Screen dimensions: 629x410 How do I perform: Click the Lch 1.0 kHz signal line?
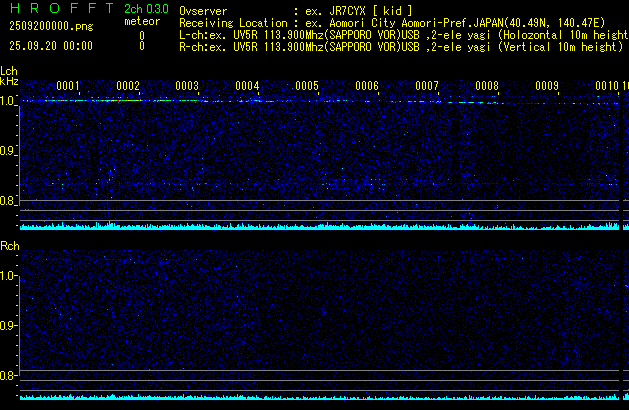pyautogui.click(x=300, y=101)
